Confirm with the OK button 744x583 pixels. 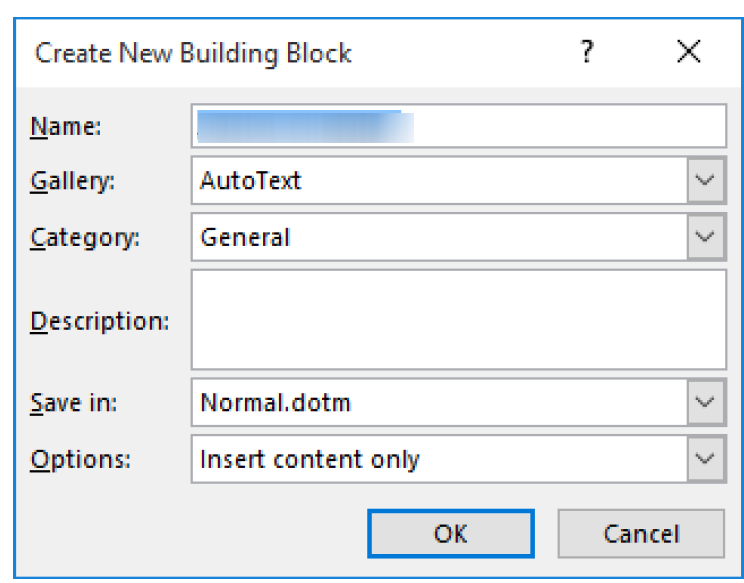point(451,534)
